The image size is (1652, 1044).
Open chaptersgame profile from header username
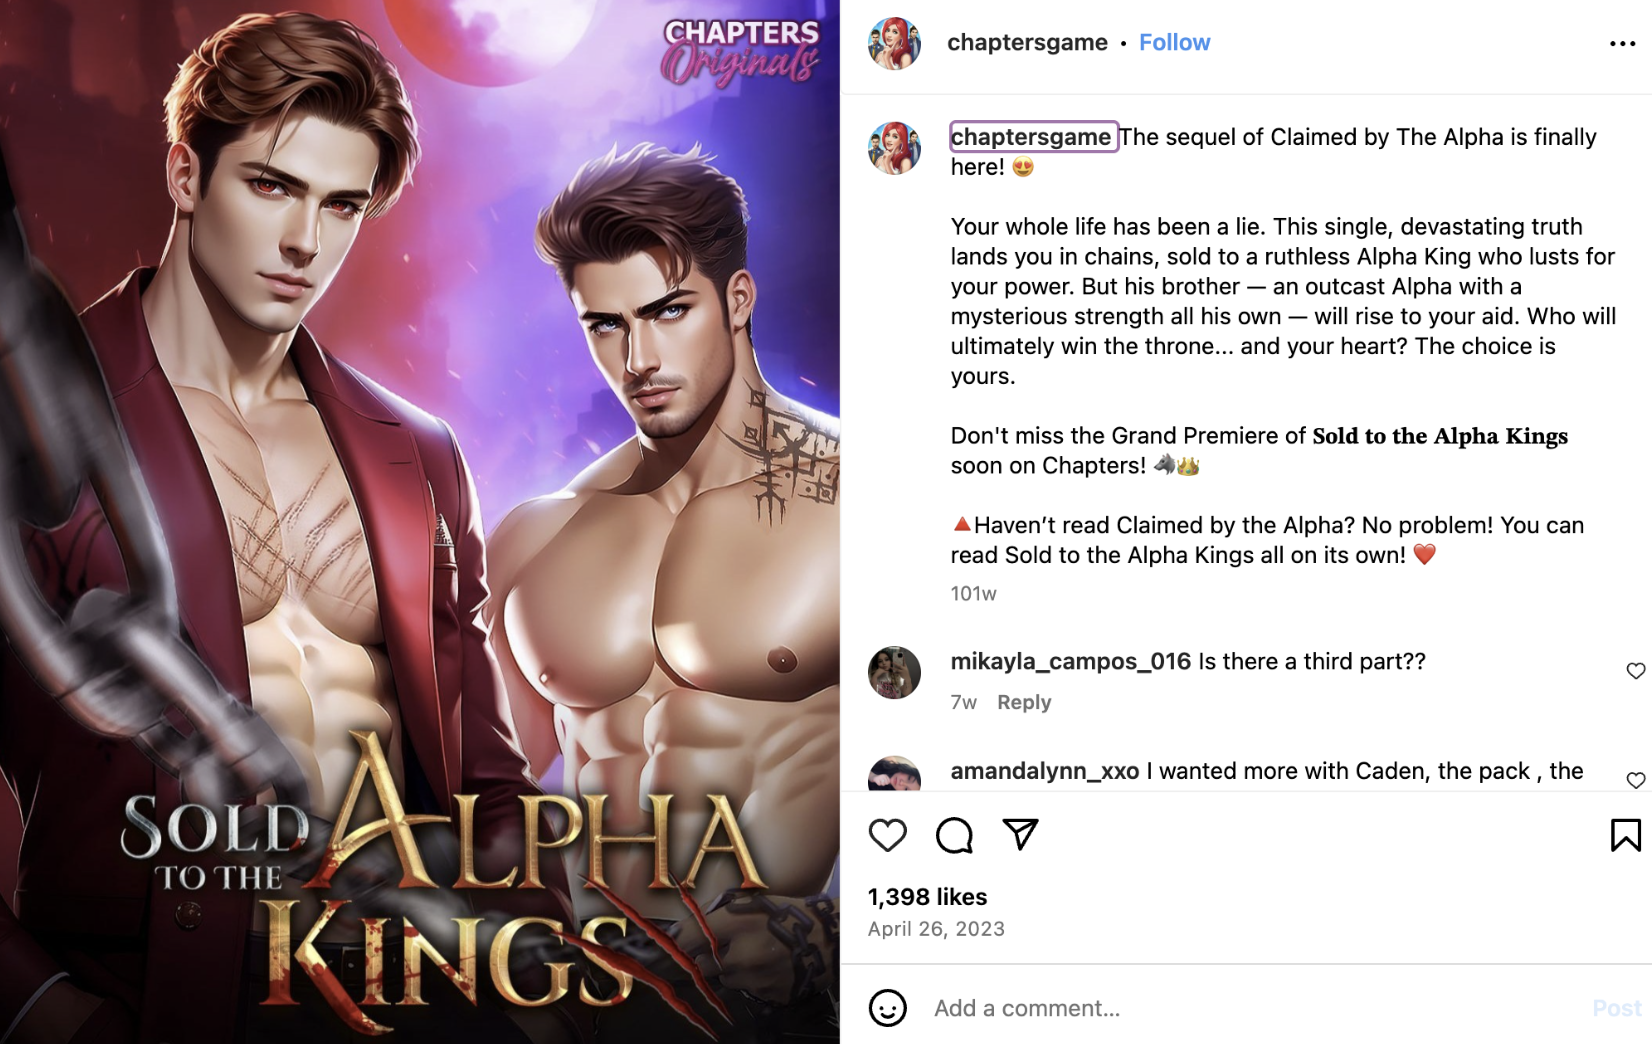(x=1027, y=43)
